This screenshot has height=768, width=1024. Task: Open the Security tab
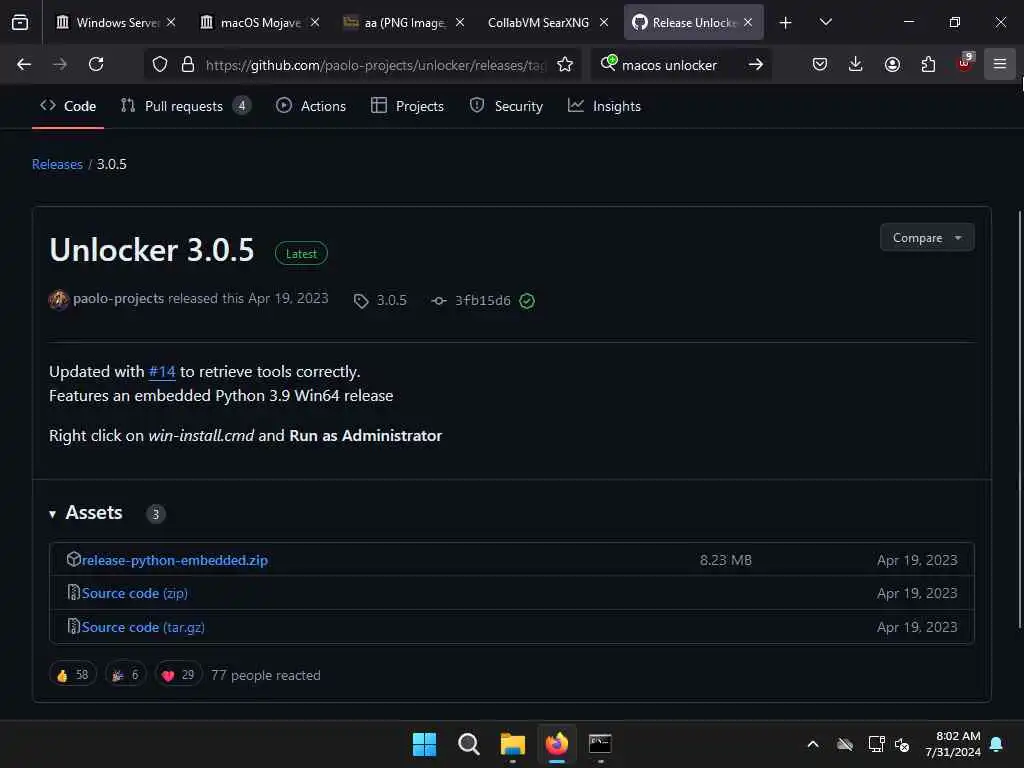pyautogui.click(x=506, y=106)
